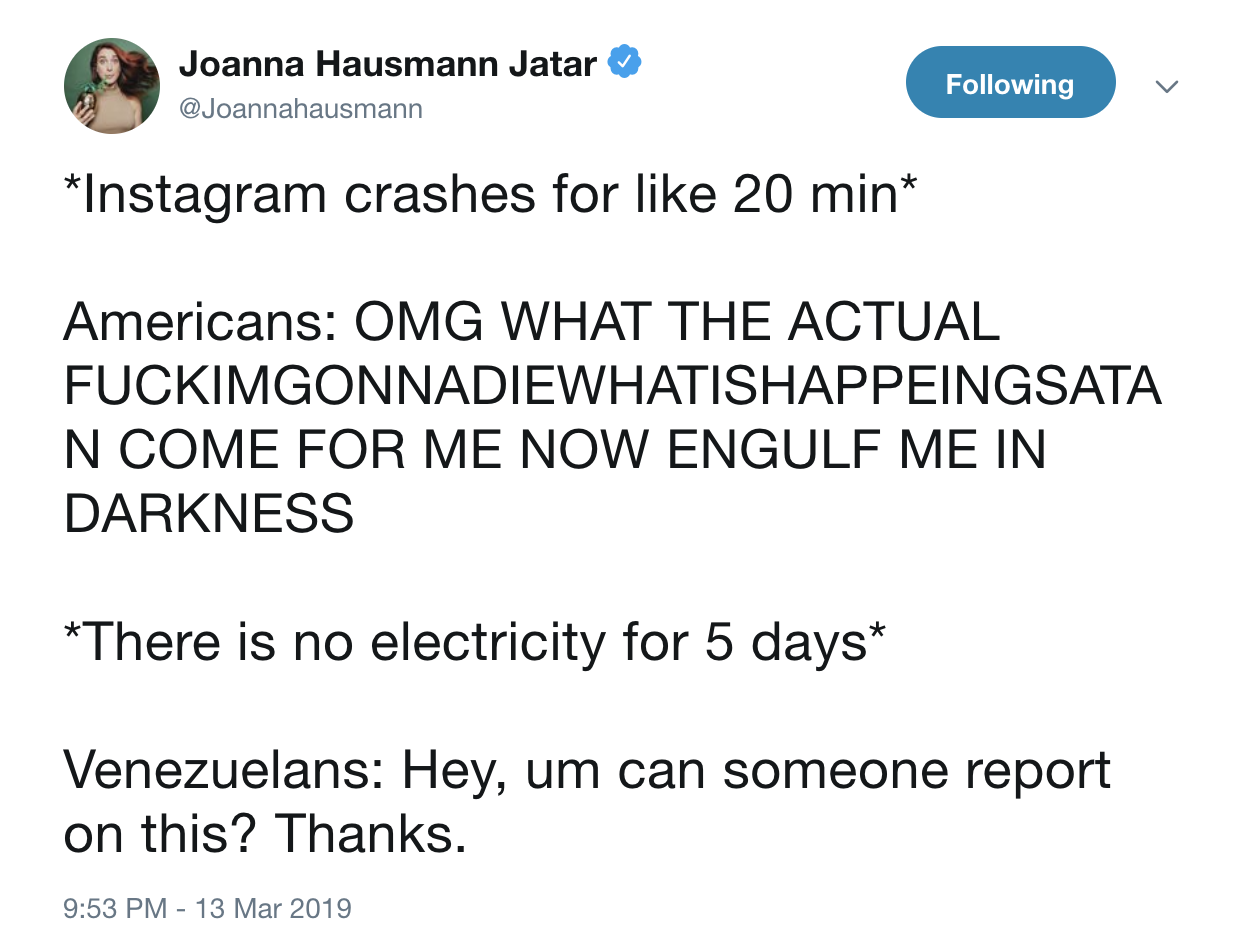Open the tweet via its timestamp link
Viewport: 1236px width, 938px height.
point(208,909)
